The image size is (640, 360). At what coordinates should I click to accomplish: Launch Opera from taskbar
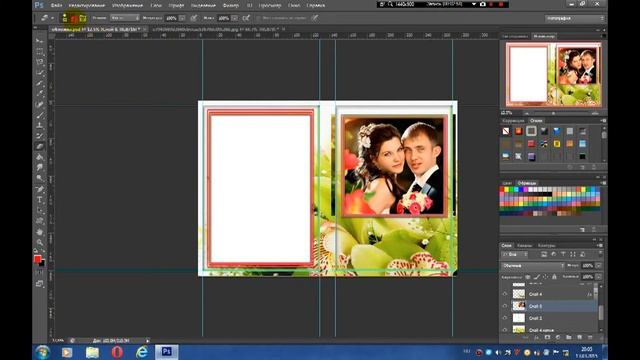pyautogui.click(x=117, y=352)
